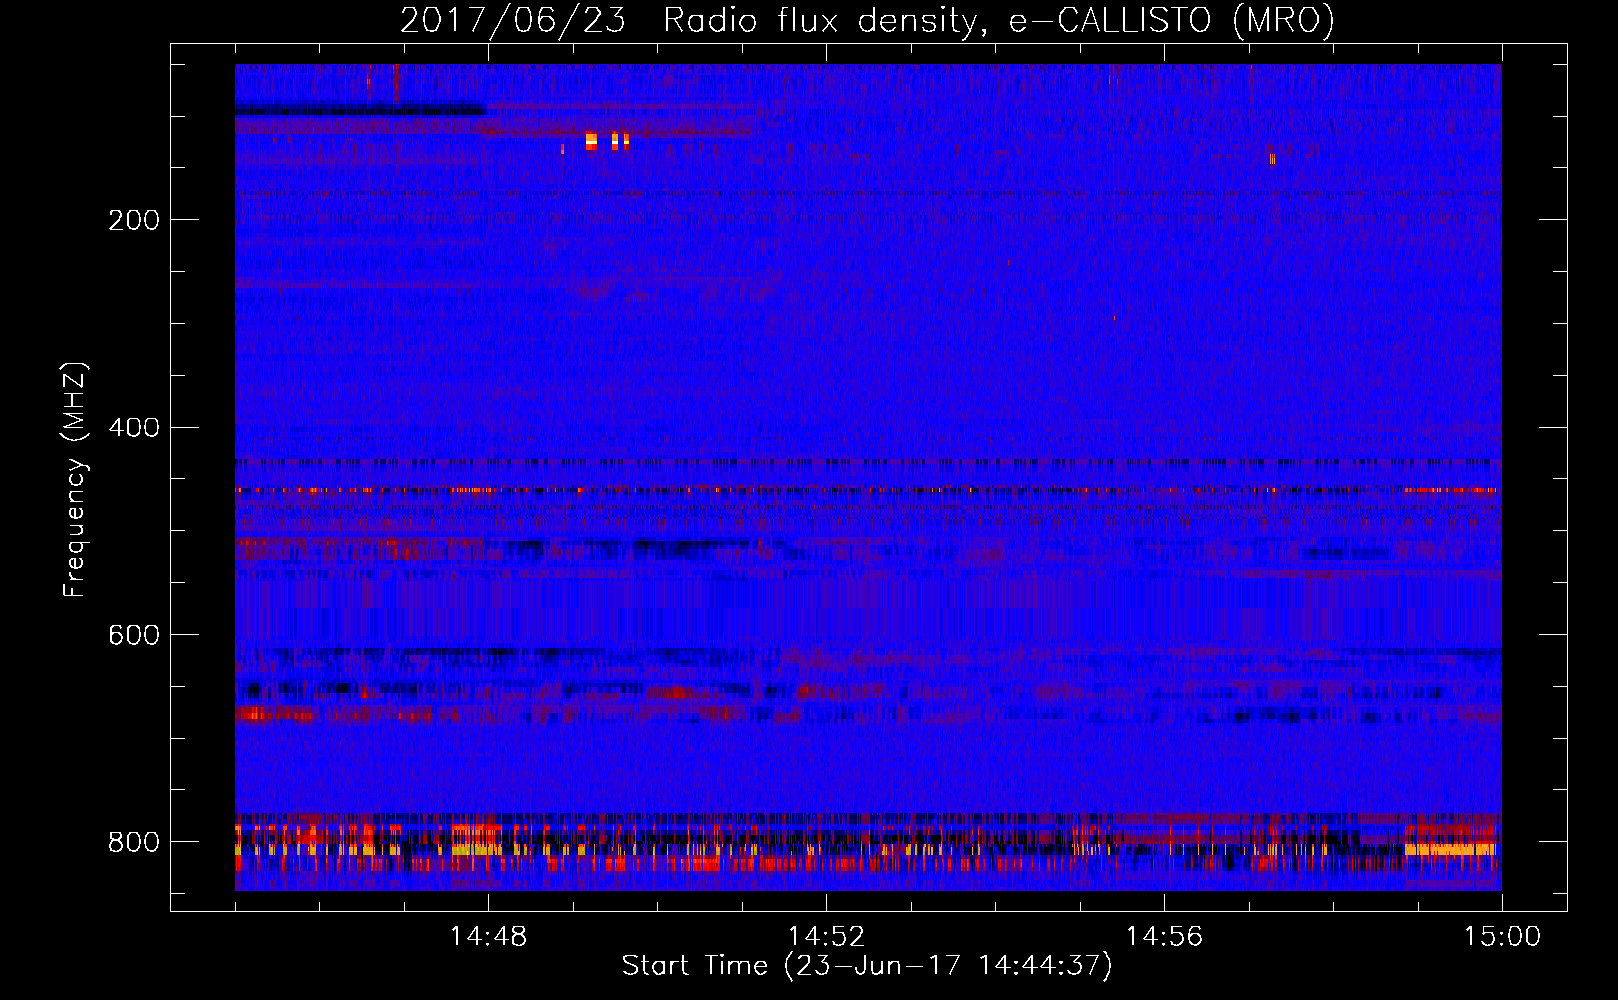This screenshot has width=1618, height=1000.
Task: Click the plot title "Radio flux density, e-CALLISTO (MRO)"
Action: (x=999, y=20)
